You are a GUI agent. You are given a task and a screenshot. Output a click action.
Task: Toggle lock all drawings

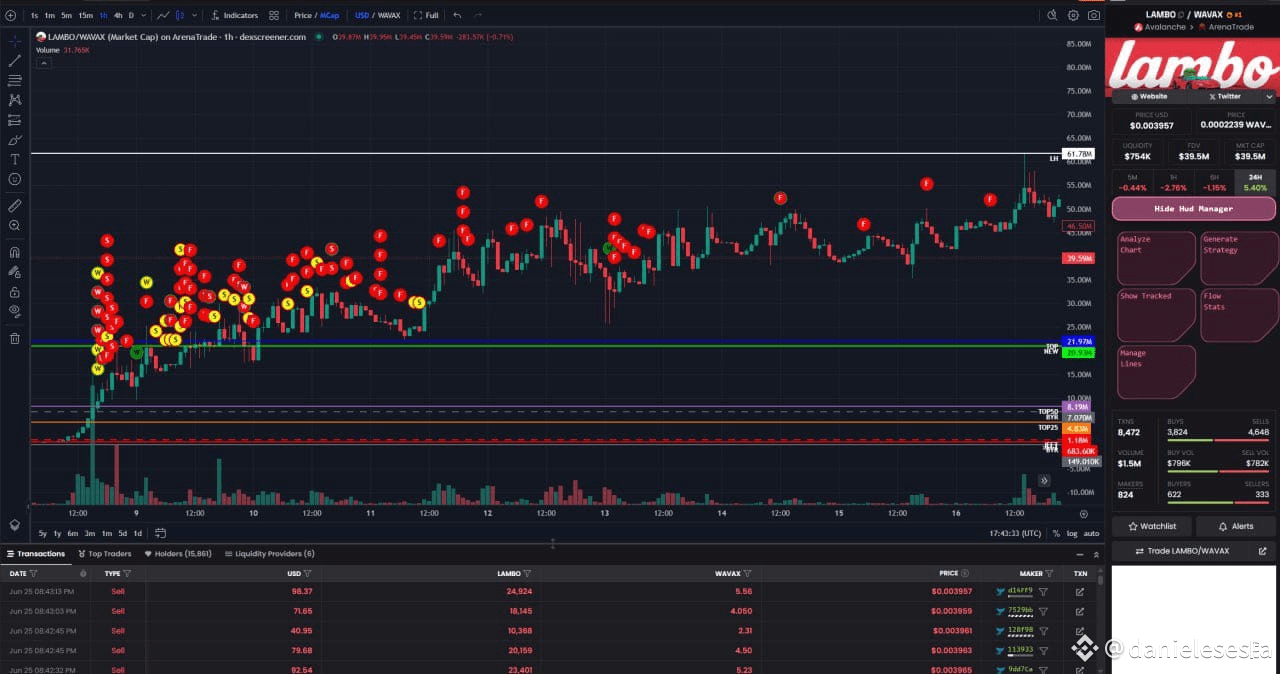pyautogui.click(x=14, y=292)
